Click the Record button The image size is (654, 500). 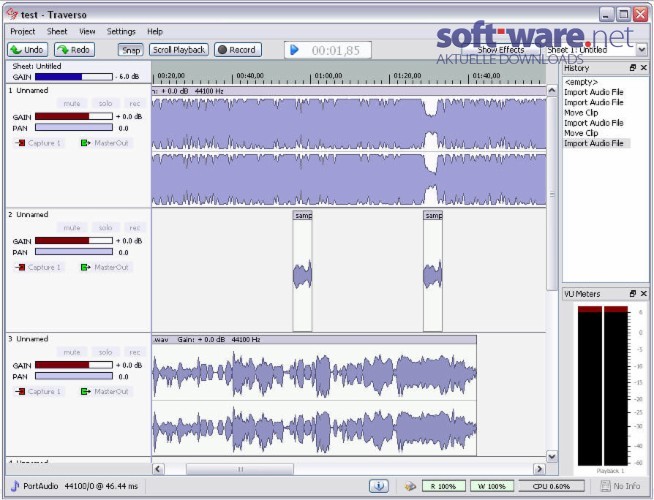[x=238, y=50]
